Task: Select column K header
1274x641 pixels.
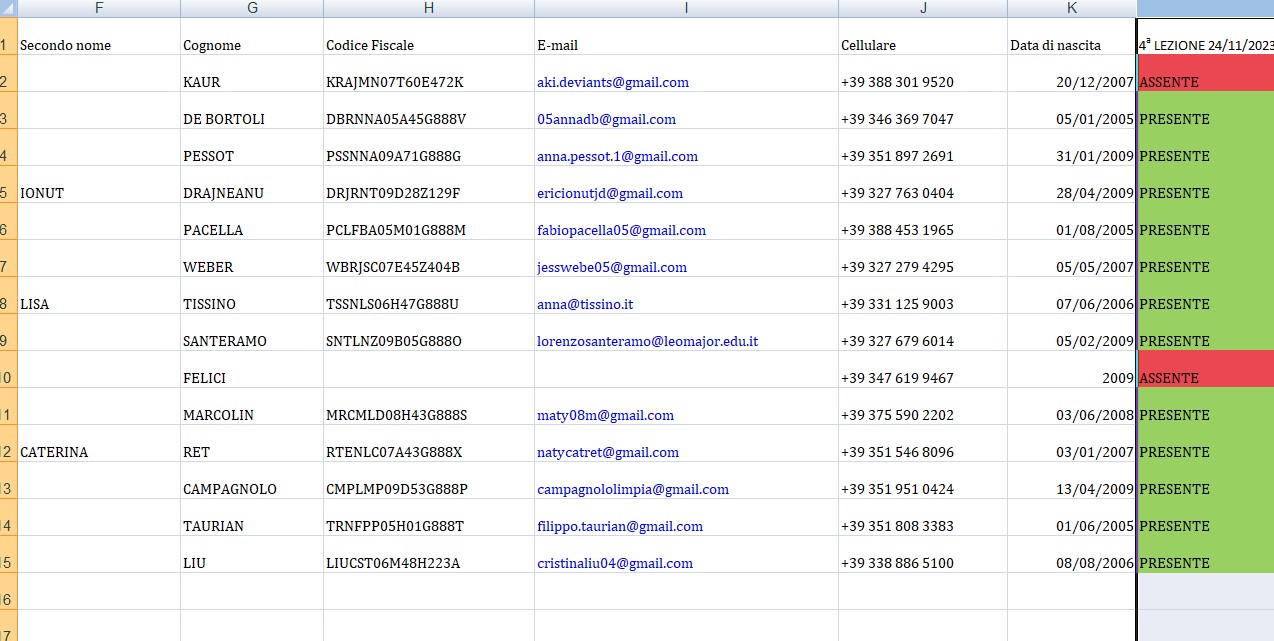Action: coord(1072,8)
